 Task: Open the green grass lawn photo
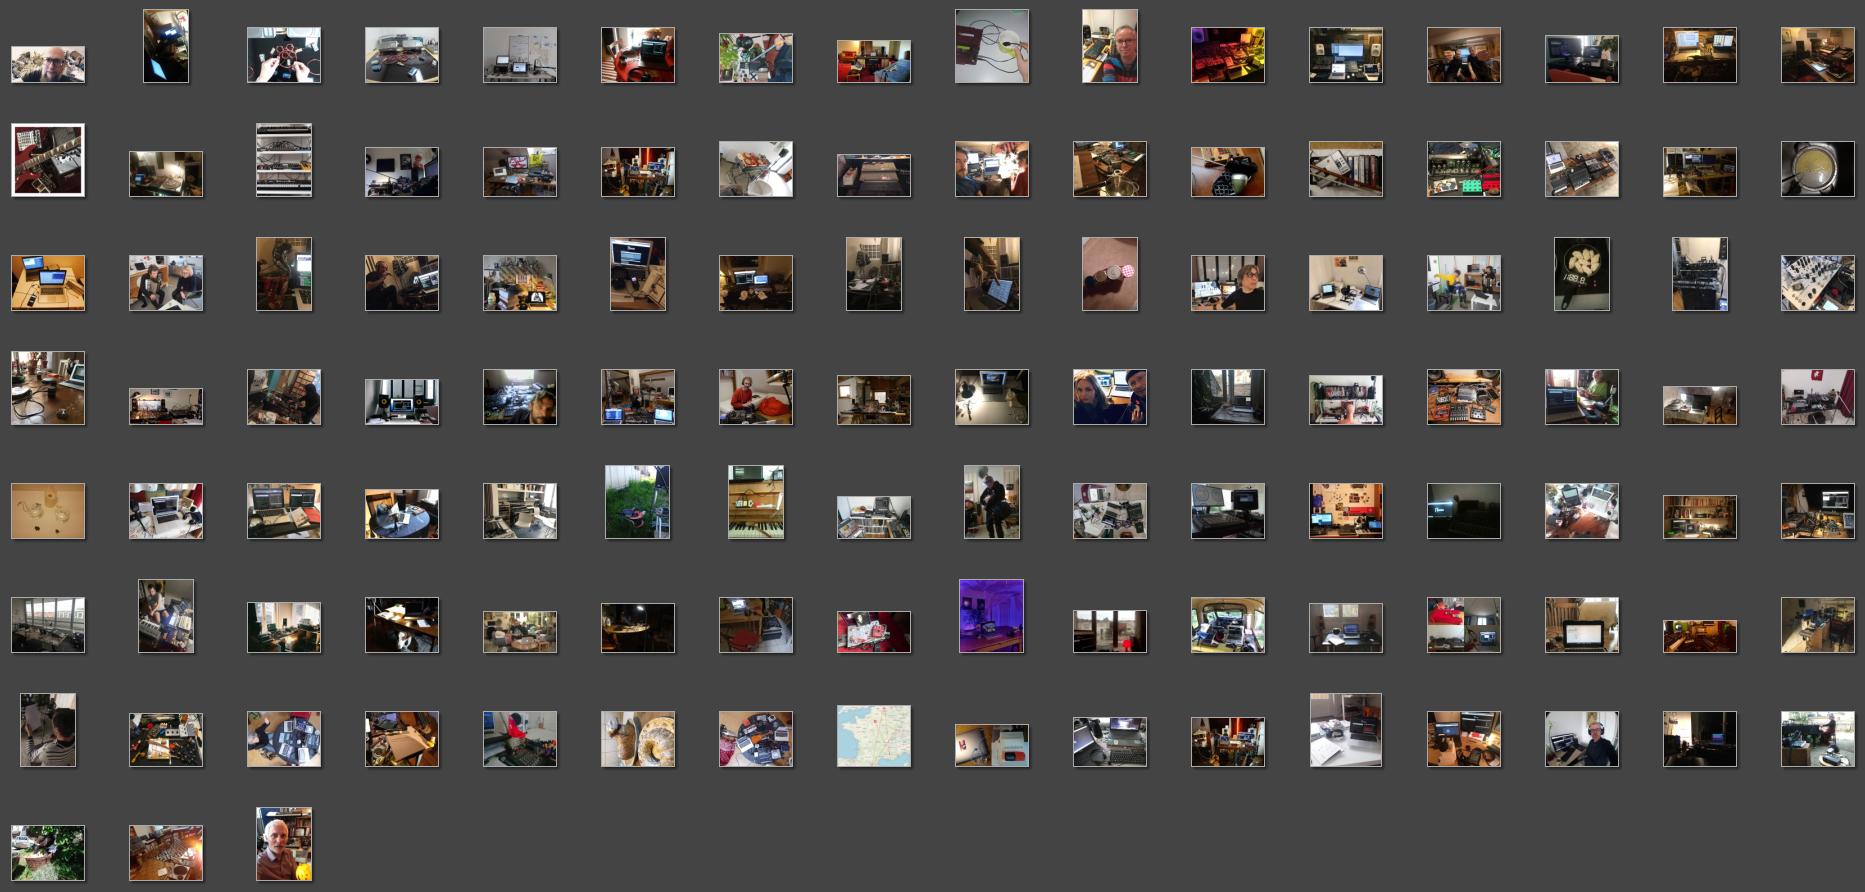pyautogui.click(x=637, y=502)
